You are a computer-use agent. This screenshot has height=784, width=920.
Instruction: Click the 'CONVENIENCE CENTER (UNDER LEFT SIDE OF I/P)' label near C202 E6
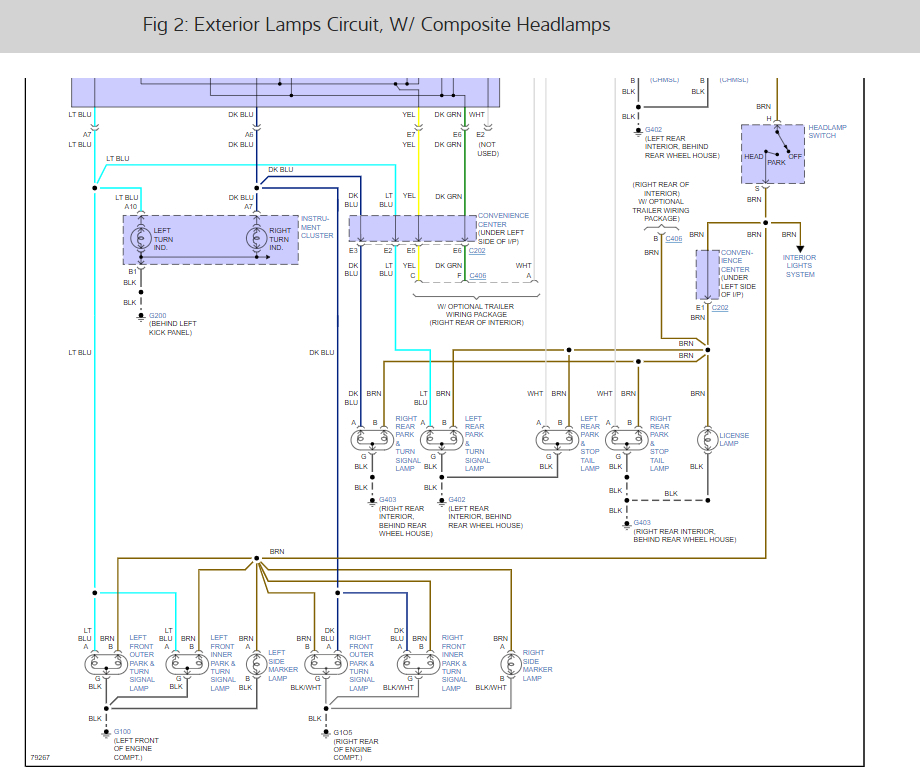pyautogui.click(x=503, y=228)
